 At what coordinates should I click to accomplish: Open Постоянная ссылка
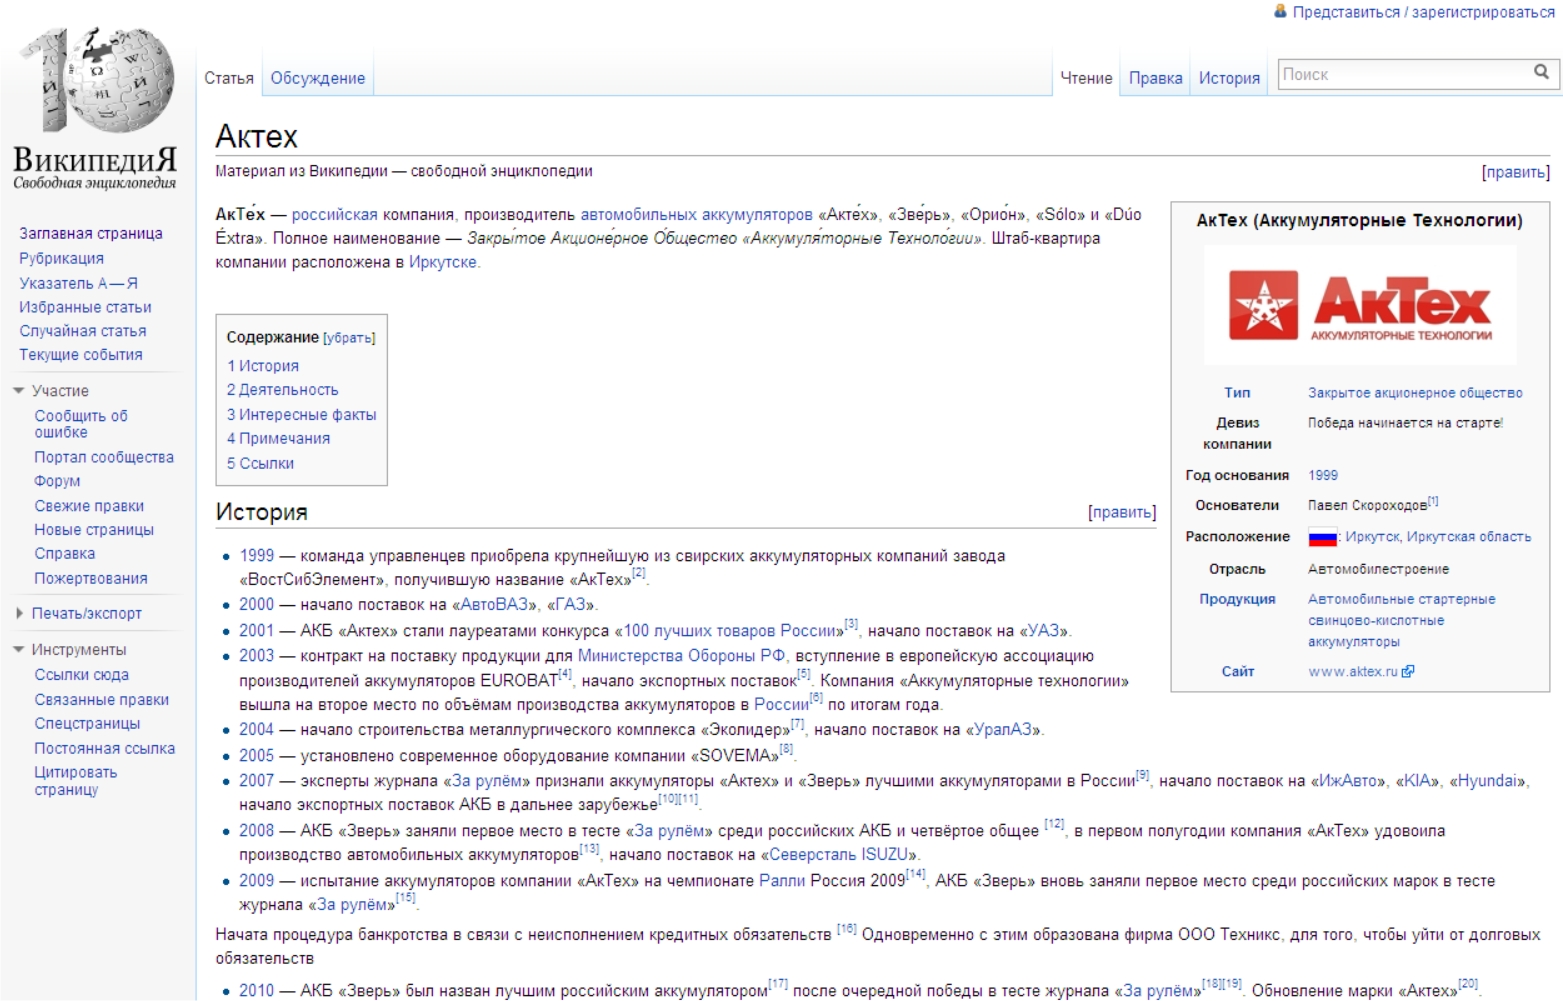click(105, 748)
